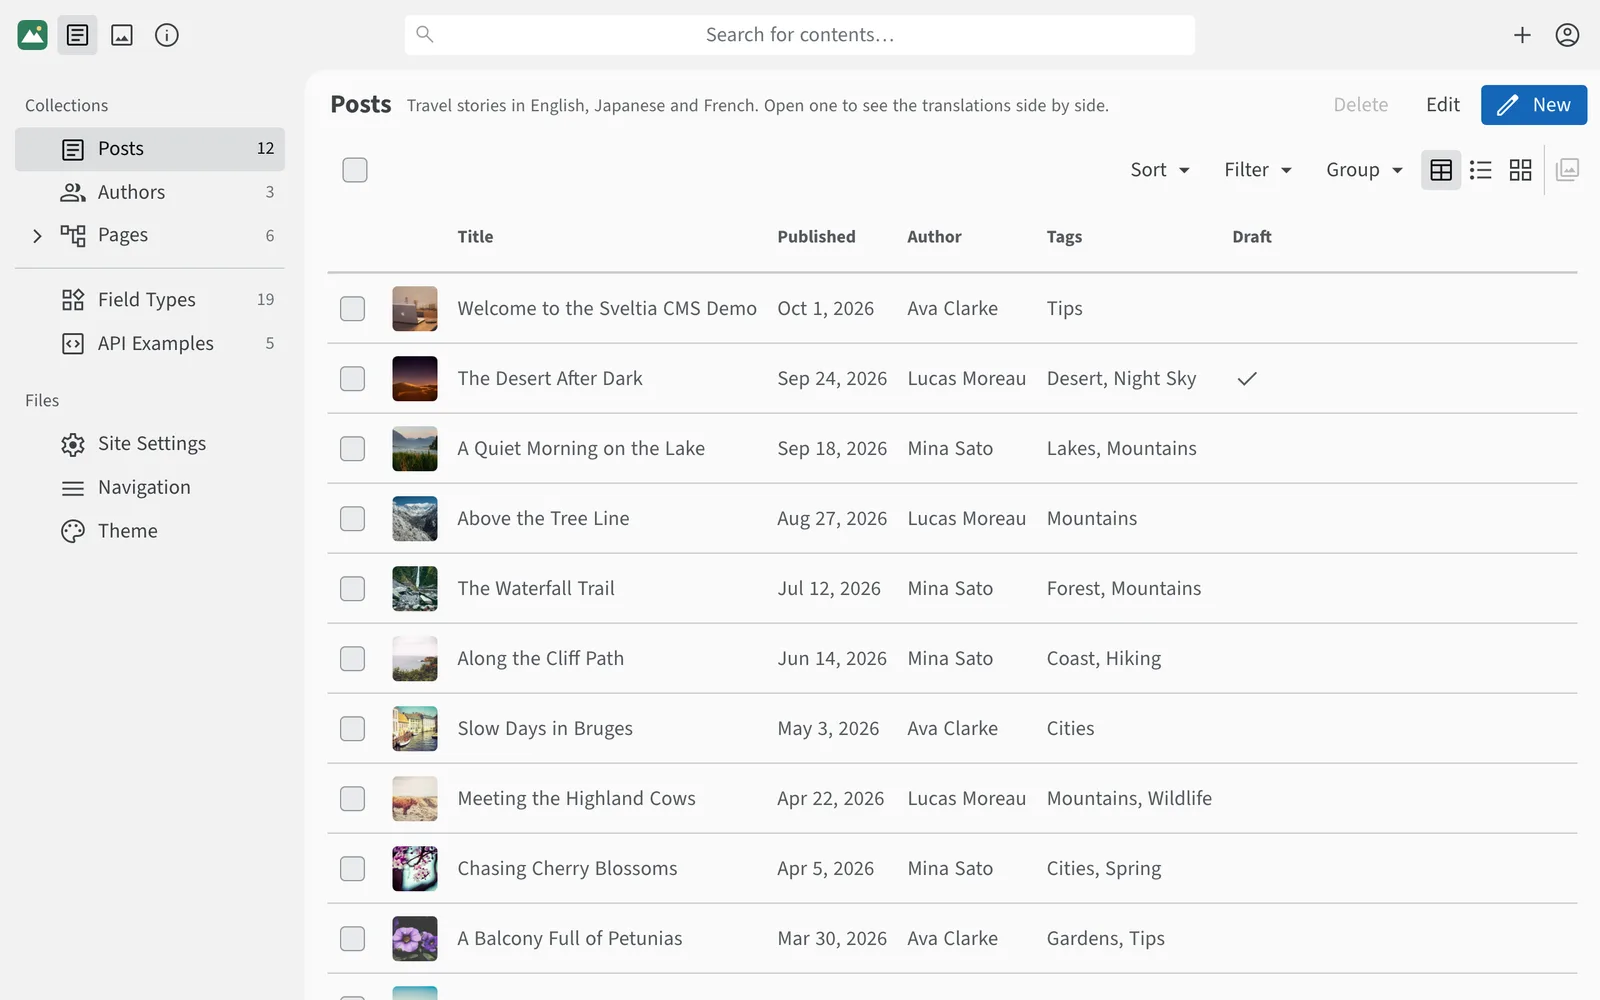Click thumbnail of A Balcony Full of Petunias

click(x=415, y=939)
